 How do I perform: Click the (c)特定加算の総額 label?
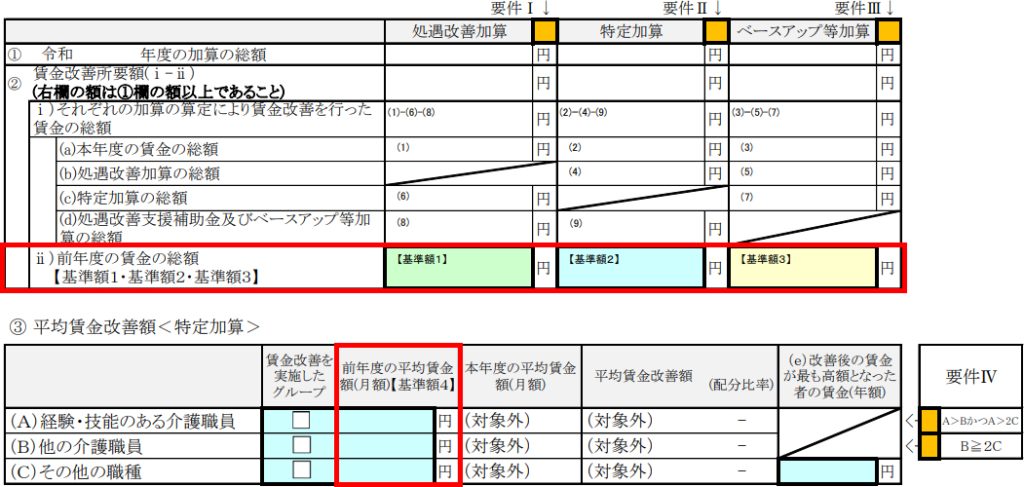pyautogui.click(x=124, y=198)
